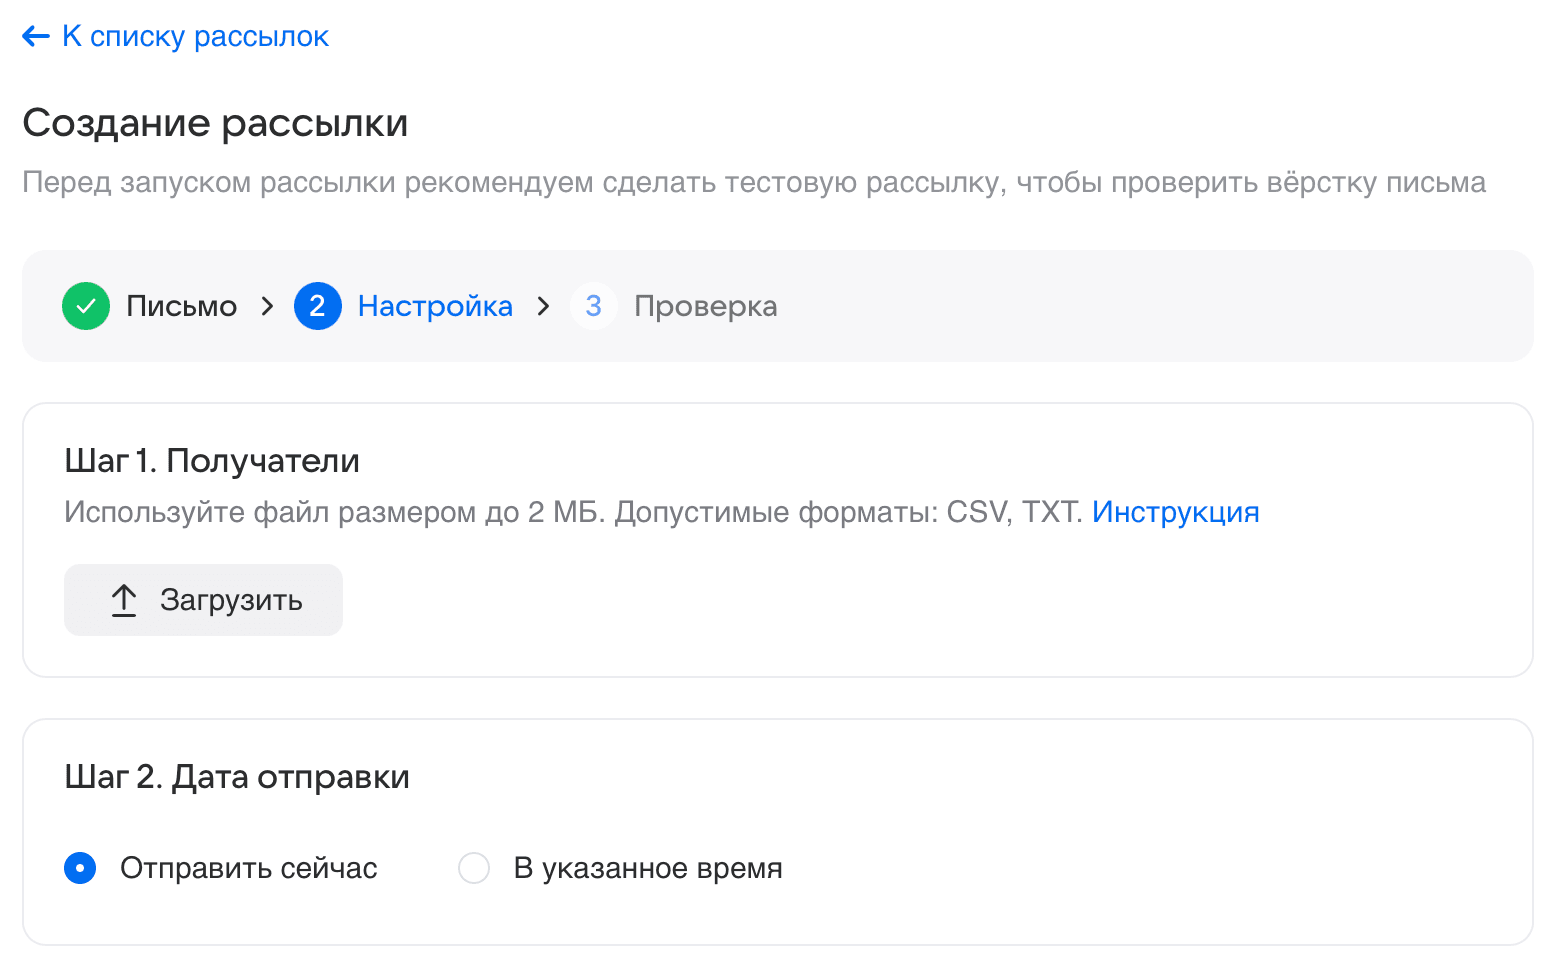
Task: Click the 'Шаг 2. Дата отправки' heading
Action: tap(237, 777)
